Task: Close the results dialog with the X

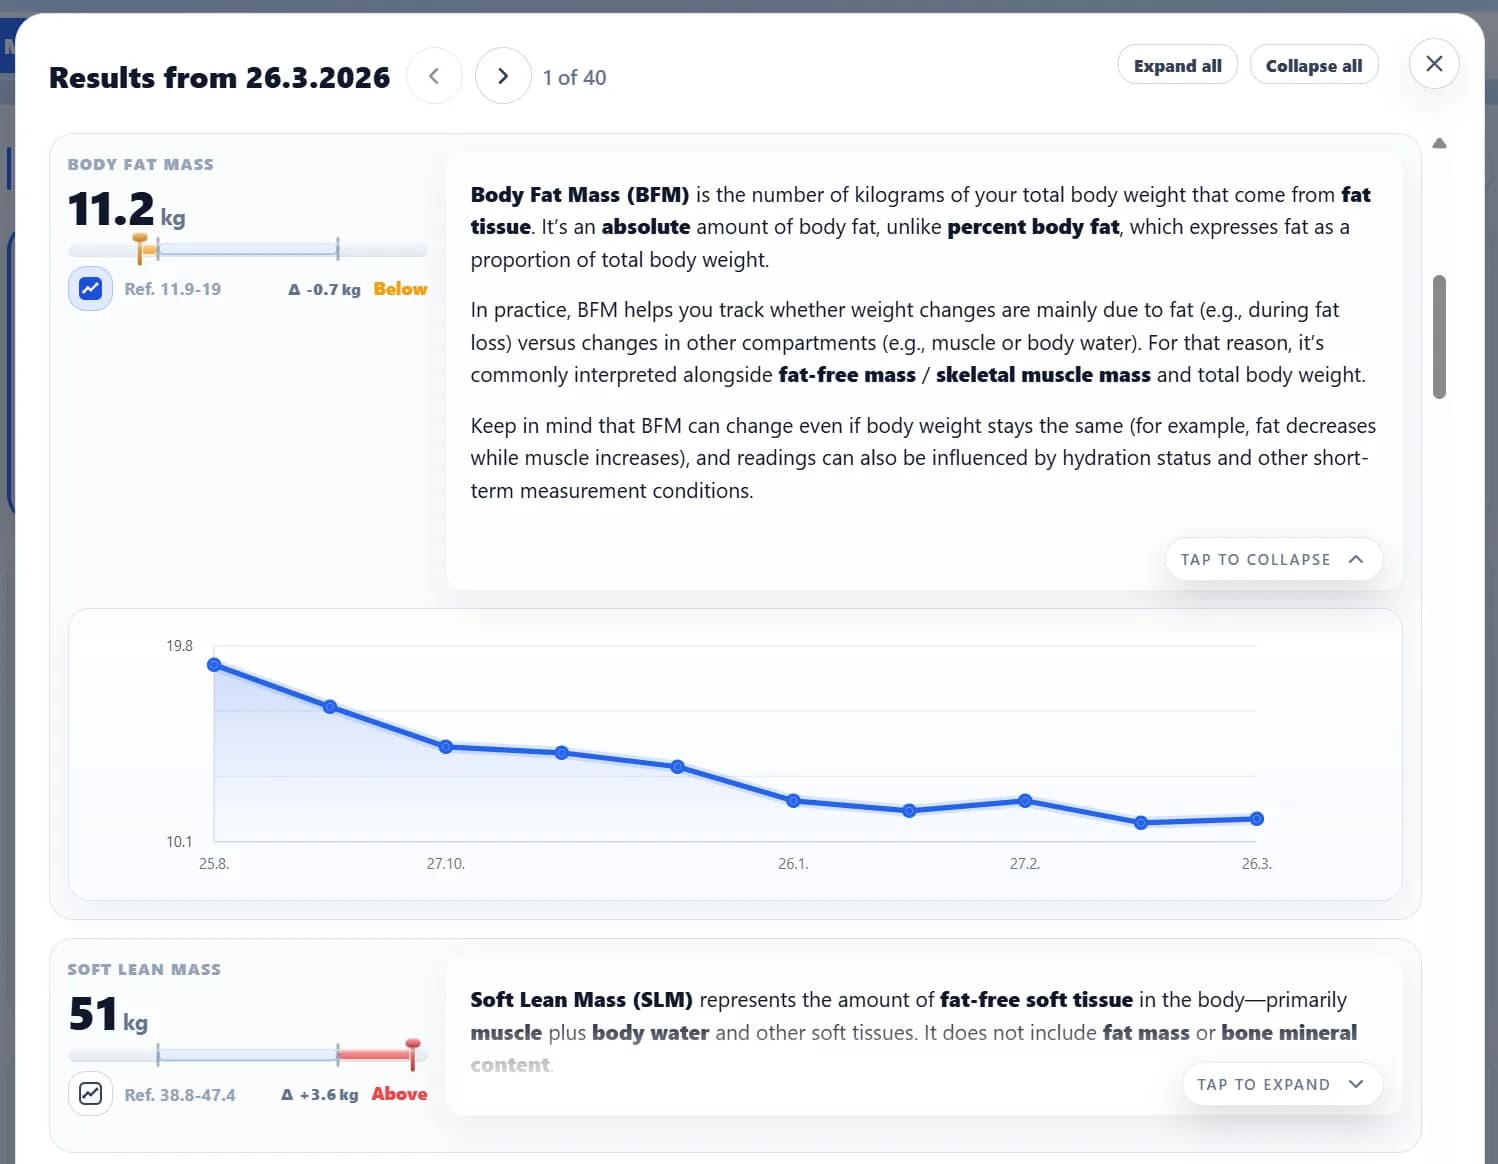Action: pyautogui.click(x=1434, y=64)
